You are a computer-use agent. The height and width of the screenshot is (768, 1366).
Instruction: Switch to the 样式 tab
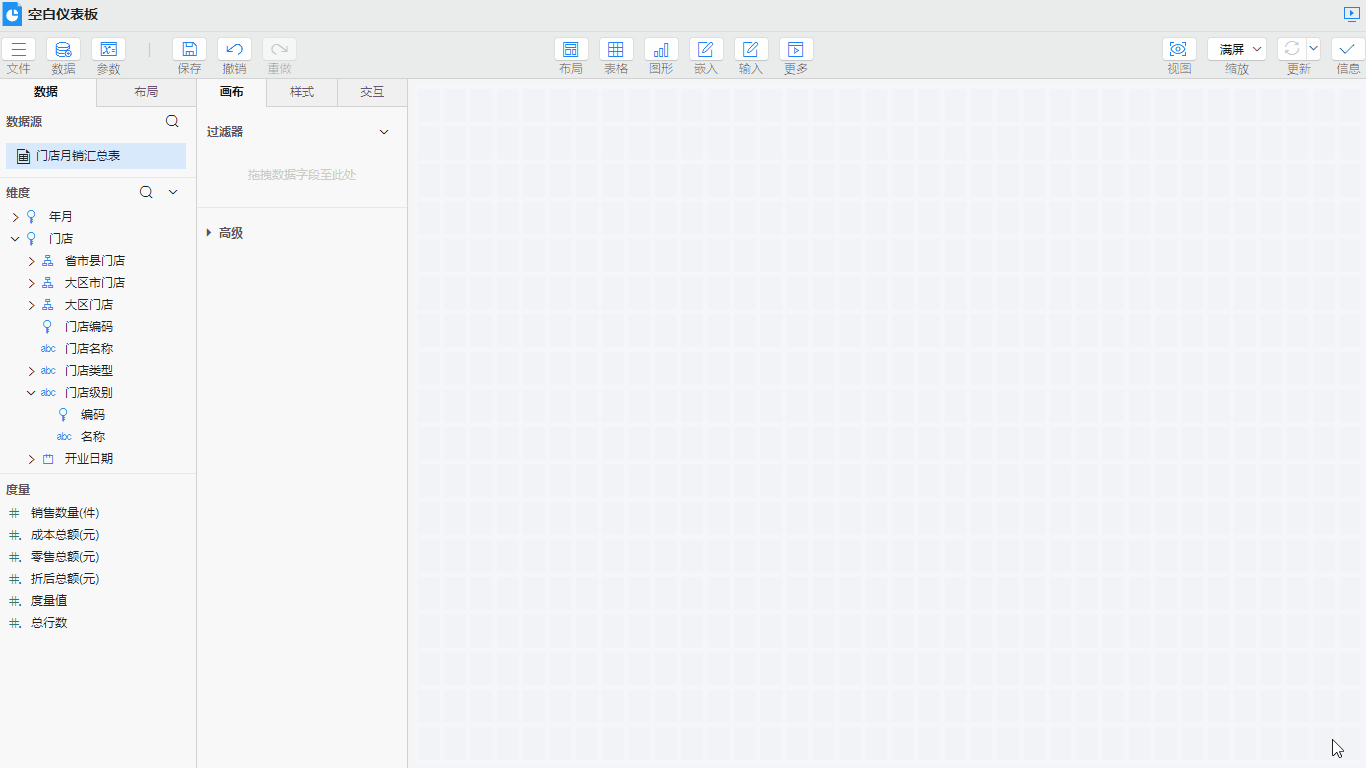302,92
